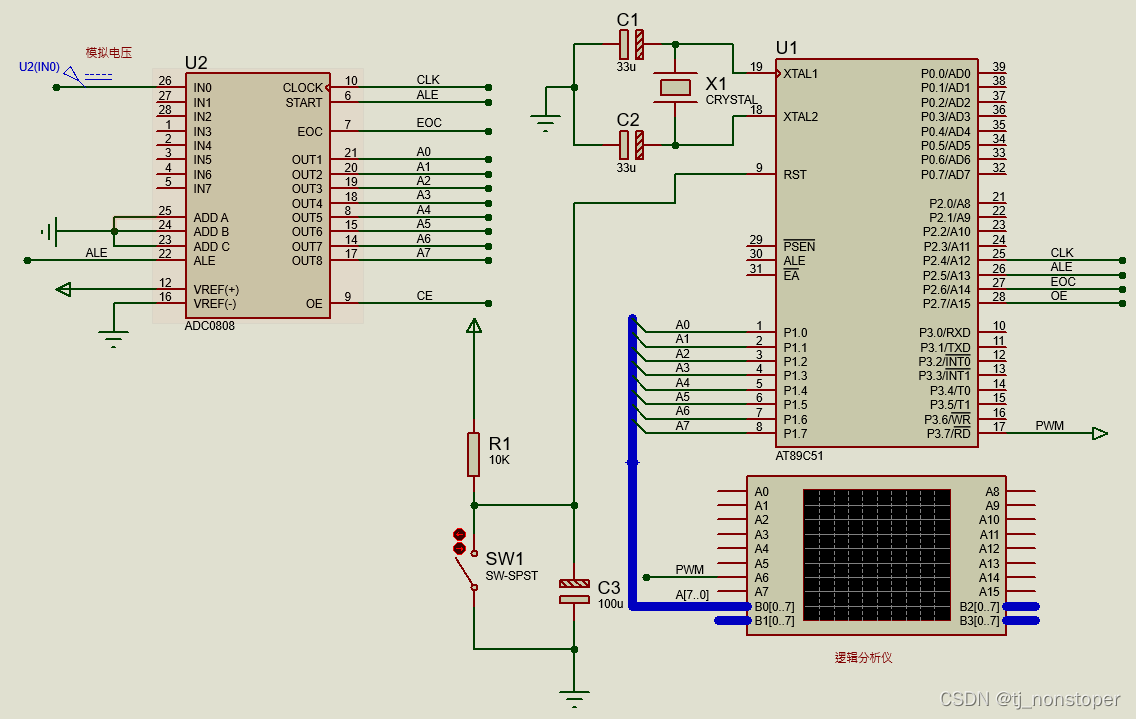
Task: Click the 'P0.0/AD0' pin label
Action: click(x=945, y=74)
